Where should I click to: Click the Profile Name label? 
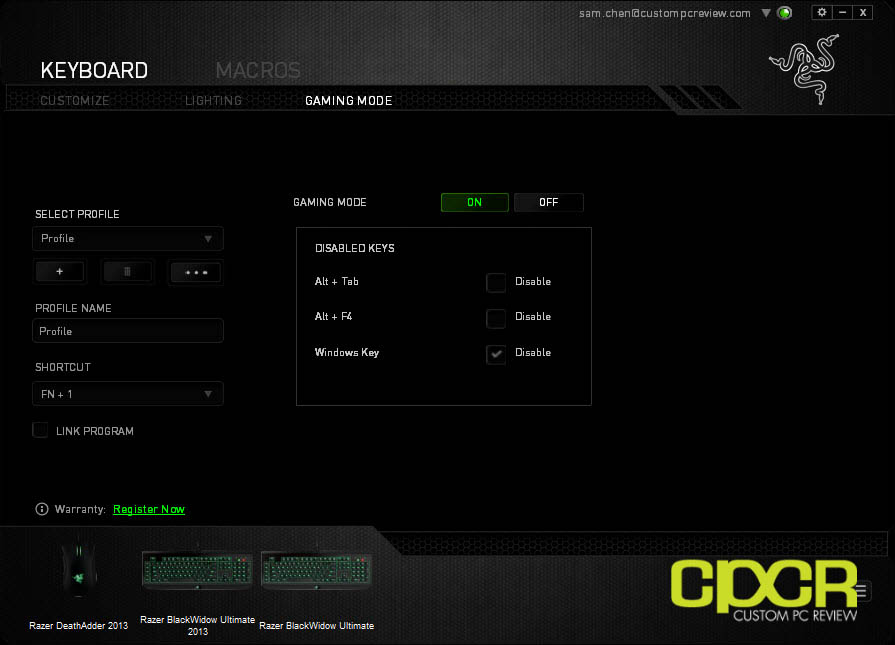(x=73, y=308)
